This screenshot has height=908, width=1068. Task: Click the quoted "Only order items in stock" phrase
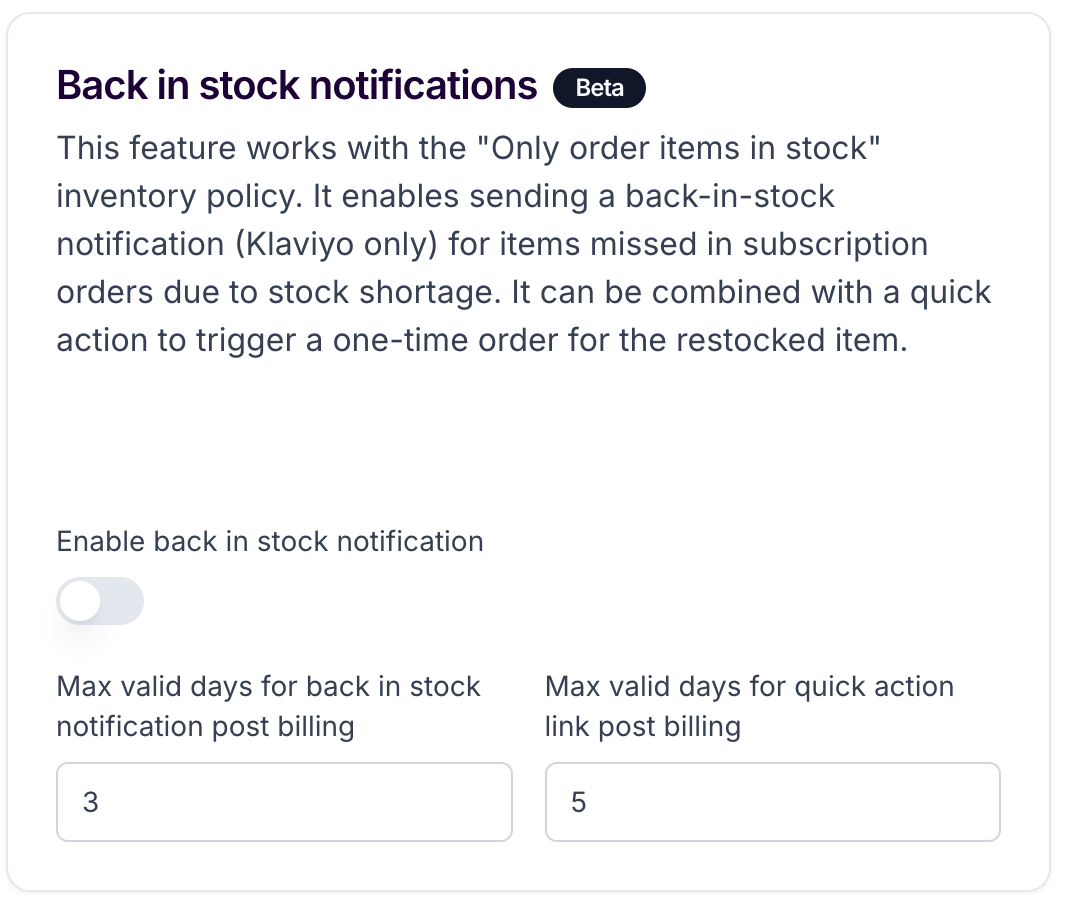(679, 148)
